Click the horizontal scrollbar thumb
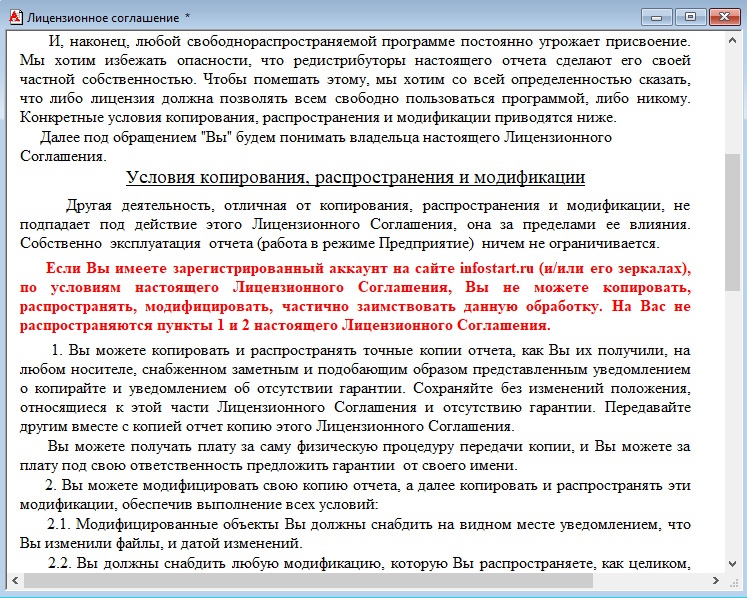Image resolution: width=747 pixels, height=598 pixels. (x=308, y=580)
